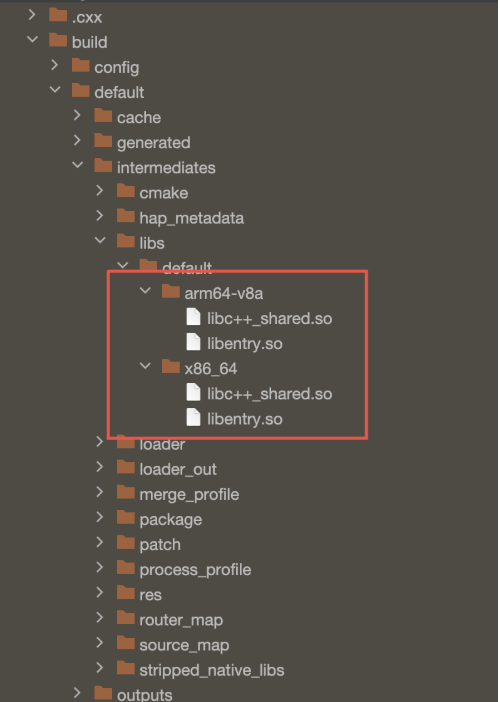Expand the hap_metadata folder chevron
Screen dimensions: 500x702
tap(100, 216)
